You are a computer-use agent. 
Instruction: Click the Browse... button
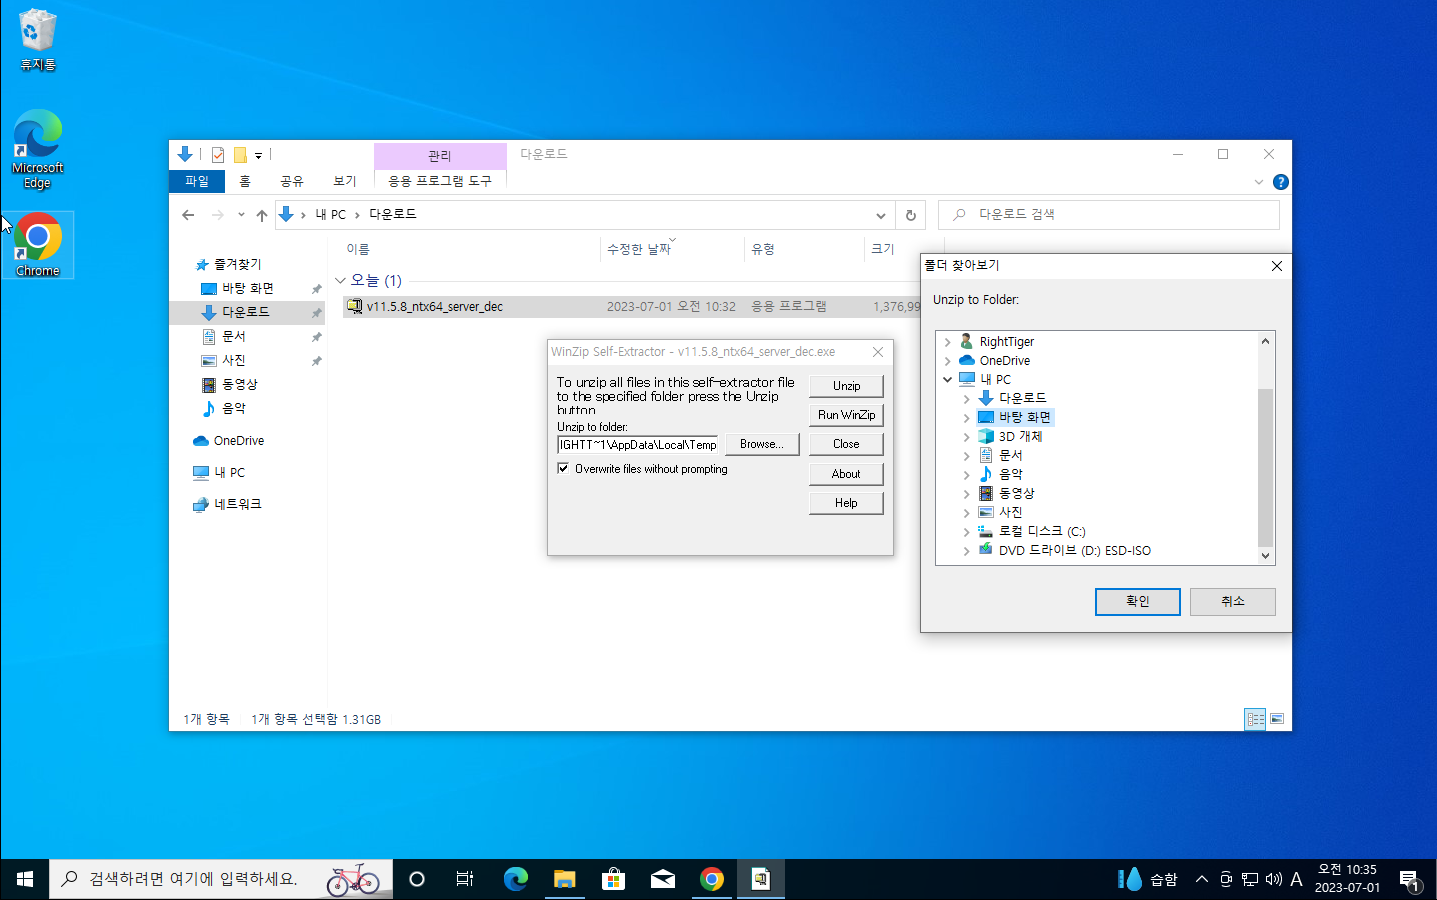pos(762,444)
